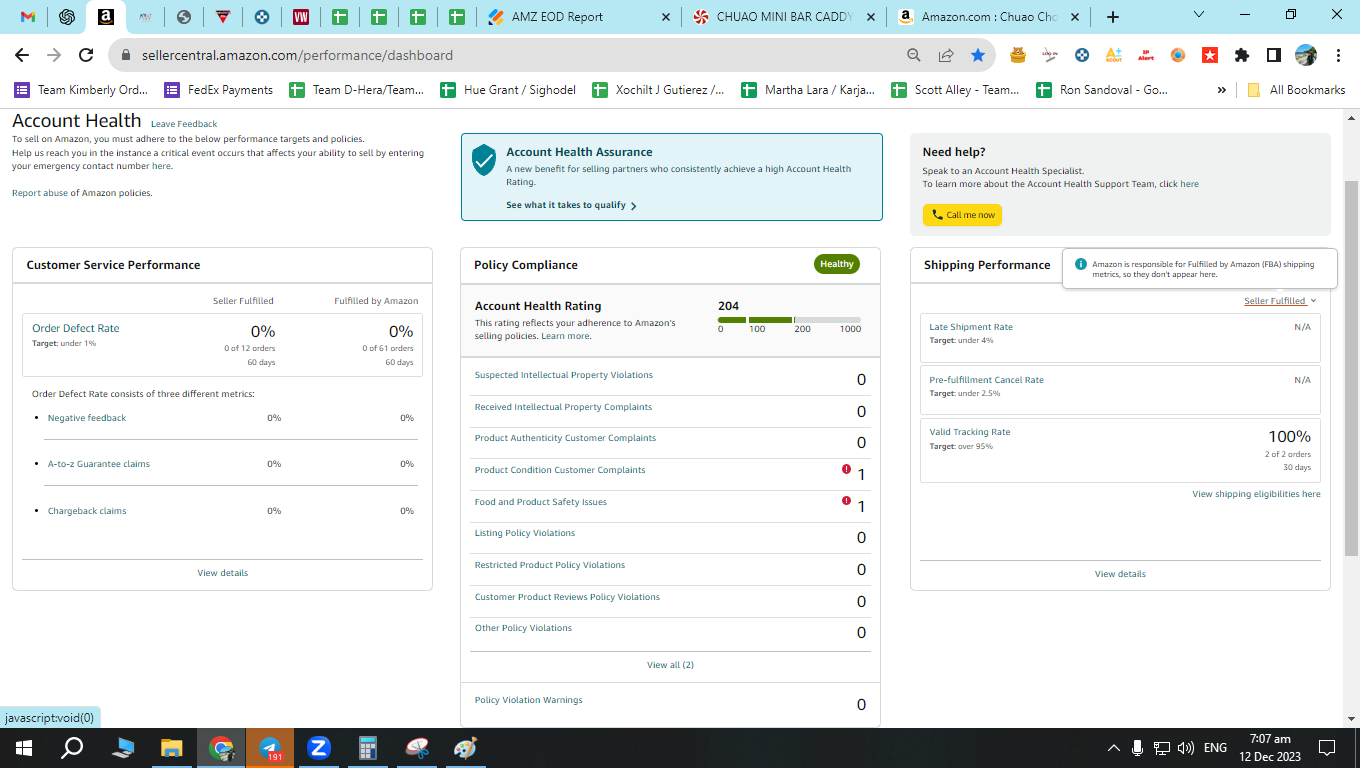This screenshot has width=1360, height=768.
Task: Click alert icon beside Product Condition Customer Complaints
Action: (847, 469)
